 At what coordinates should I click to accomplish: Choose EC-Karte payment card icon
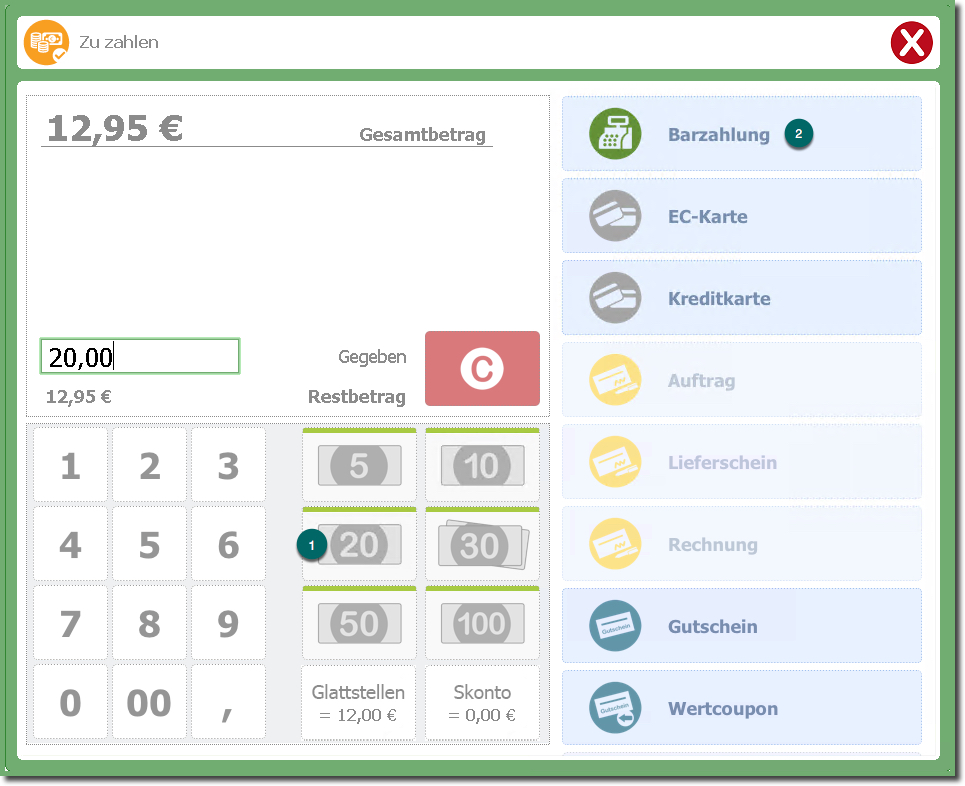(x=614, y=216)
